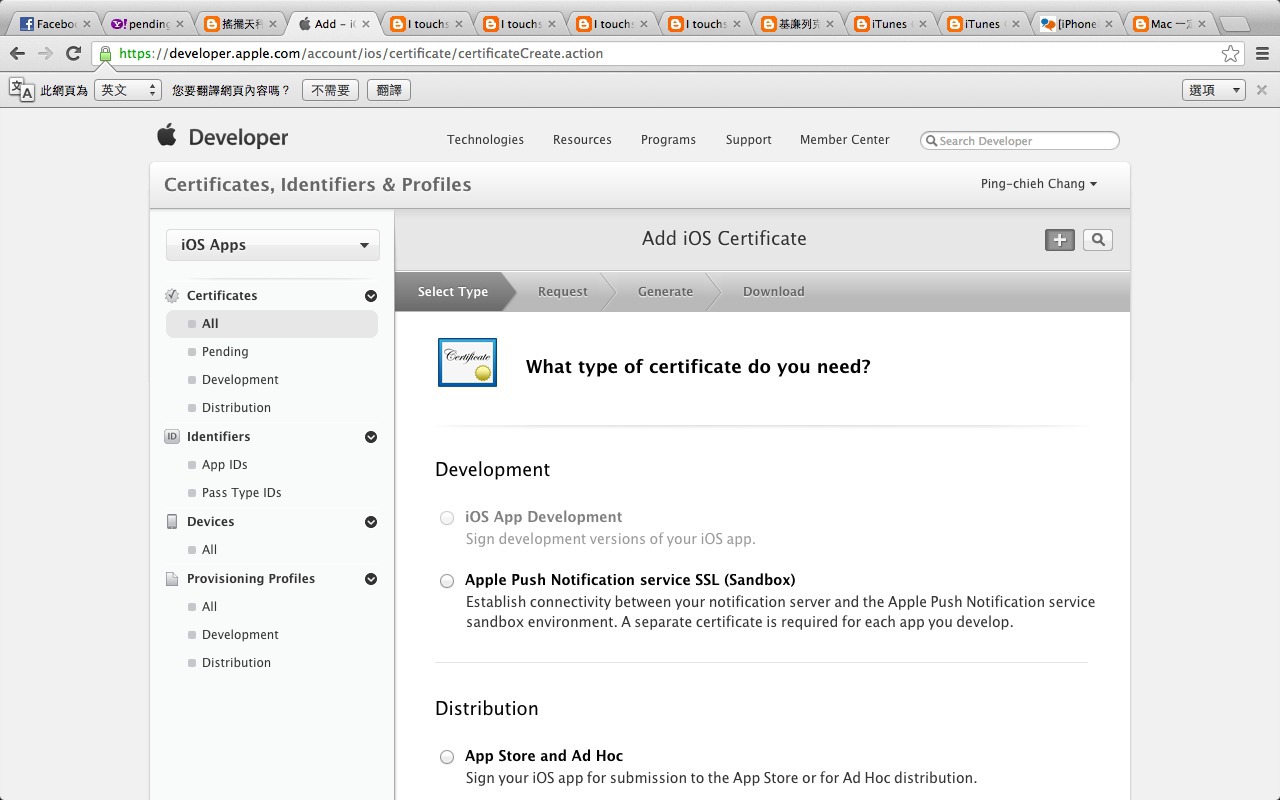Image resolution: width=1280 pixels, height=800 pixels.
Task: Open the 選項 options dropdown
Action: point(1214,90)
